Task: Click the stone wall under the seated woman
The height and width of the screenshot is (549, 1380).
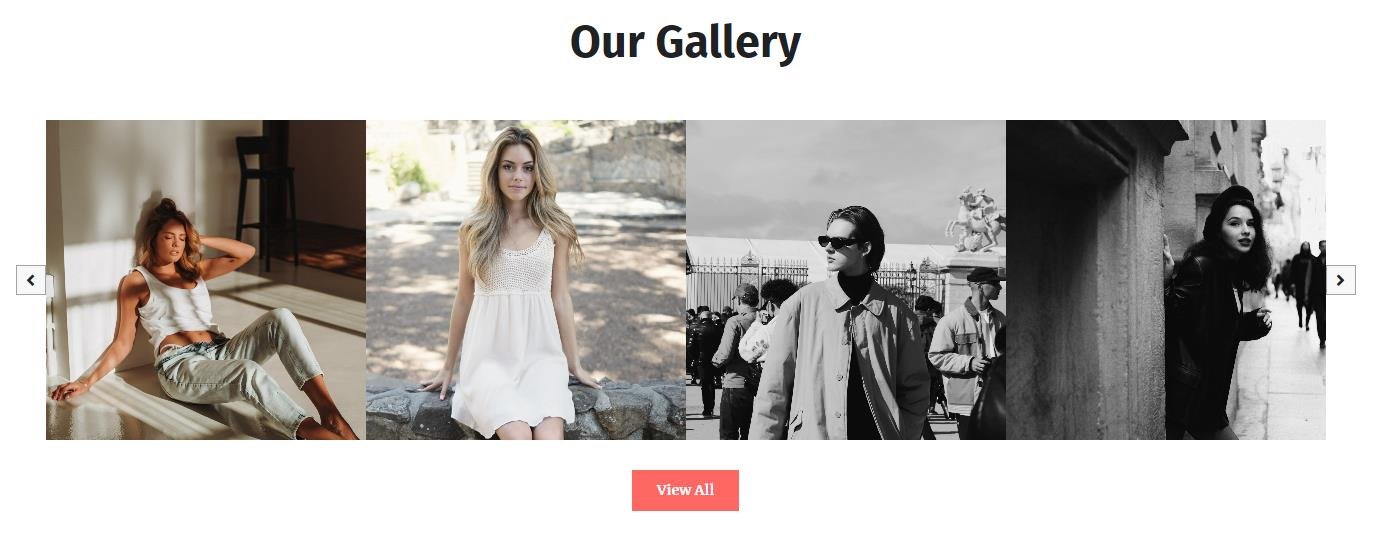Action: 526,410
